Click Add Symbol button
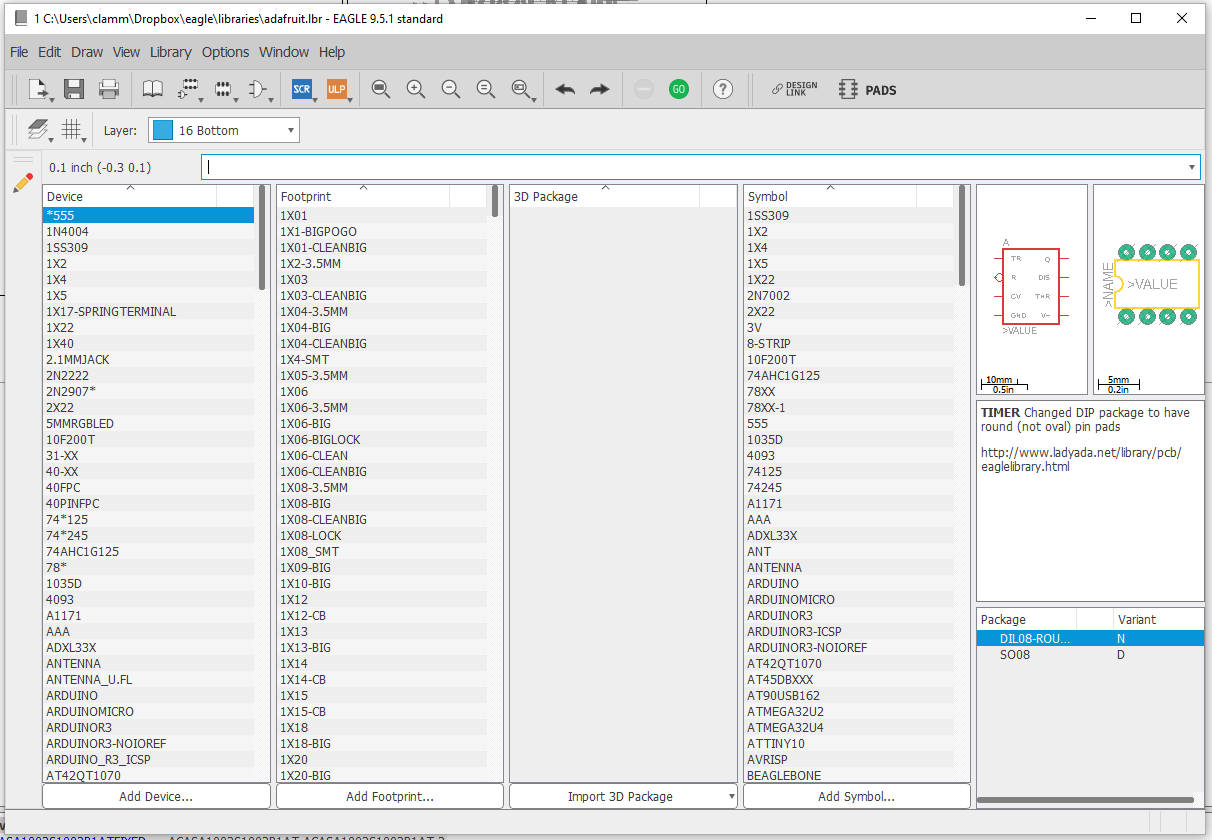Image resolution: width=1212 pixels, height=840 pixels. point(855,796)
